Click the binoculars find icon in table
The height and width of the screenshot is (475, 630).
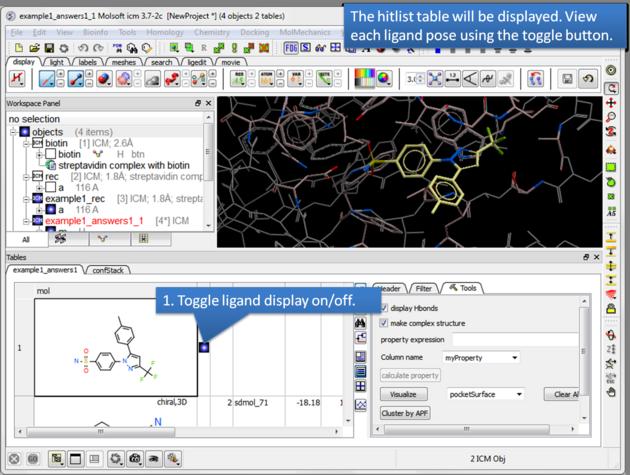(x=361, y=323)
